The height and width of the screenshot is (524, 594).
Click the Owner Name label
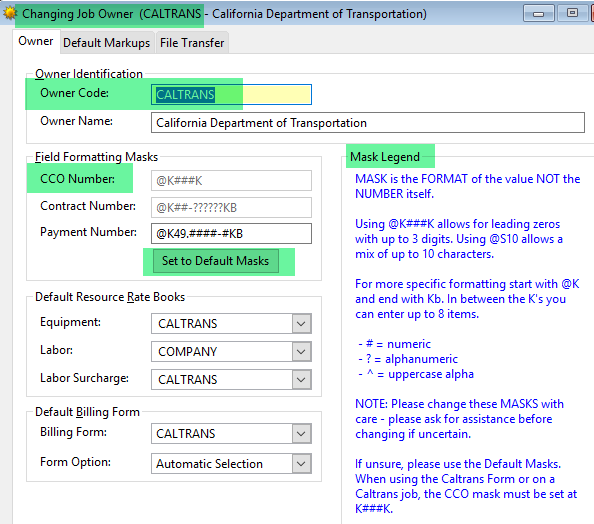tap(76, 121)
